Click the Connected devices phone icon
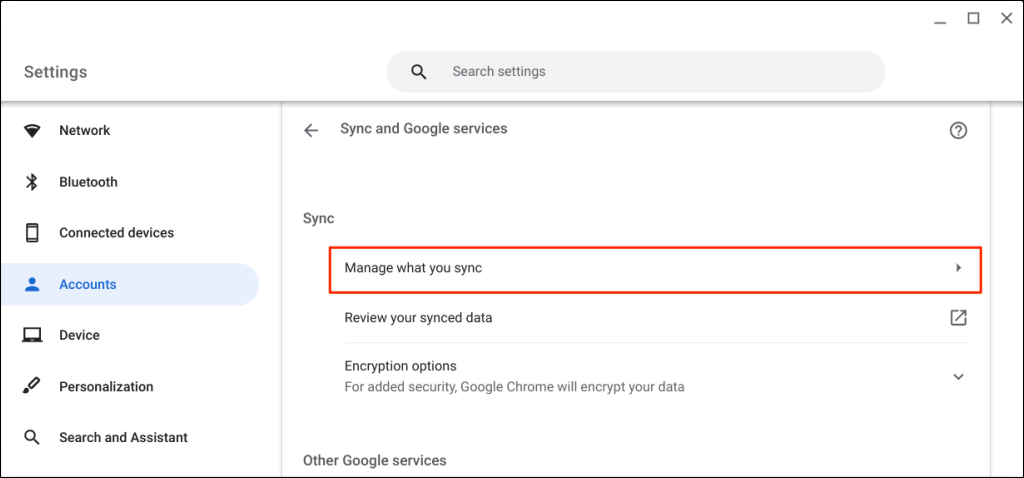 [x=32, y=233]
